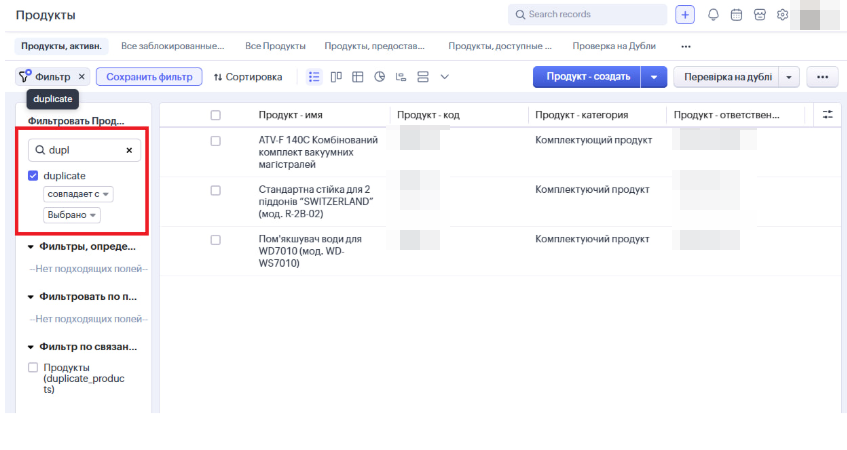Screen dimensions: 847x450
Task: Click Сортировка button
Action: click(x=248, y=77)
